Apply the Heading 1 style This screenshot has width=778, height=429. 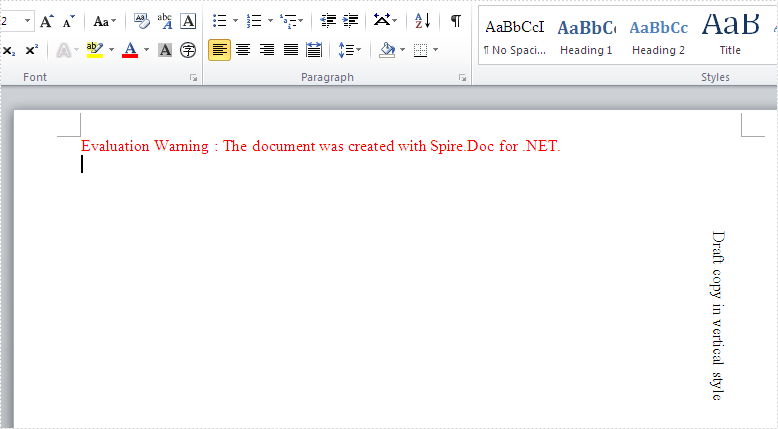pyautogui.click(x=586, y=36)
